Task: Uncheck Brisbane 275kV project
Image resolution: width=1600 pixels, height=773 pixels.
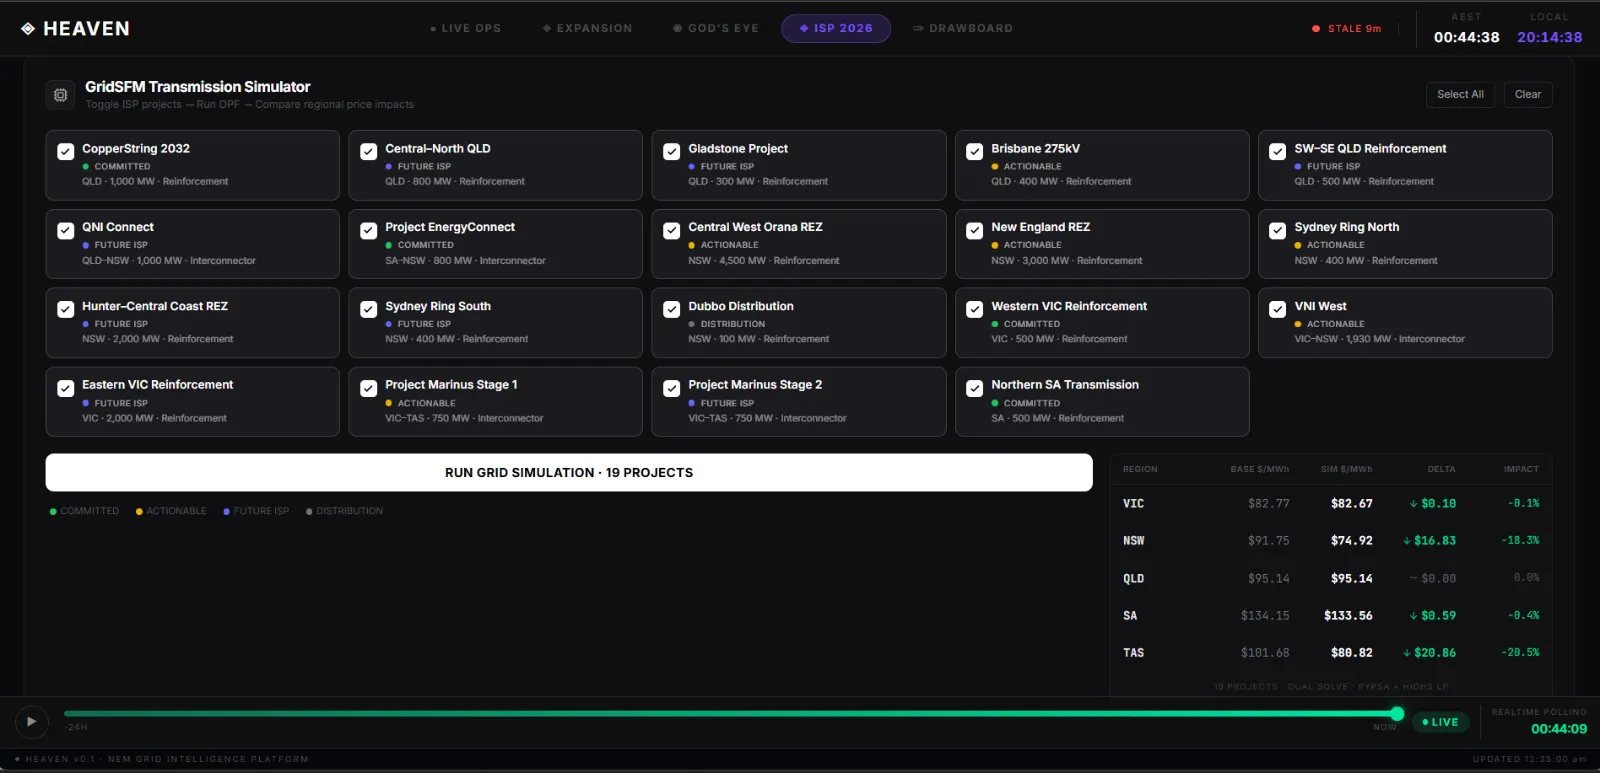Action: 974,152
